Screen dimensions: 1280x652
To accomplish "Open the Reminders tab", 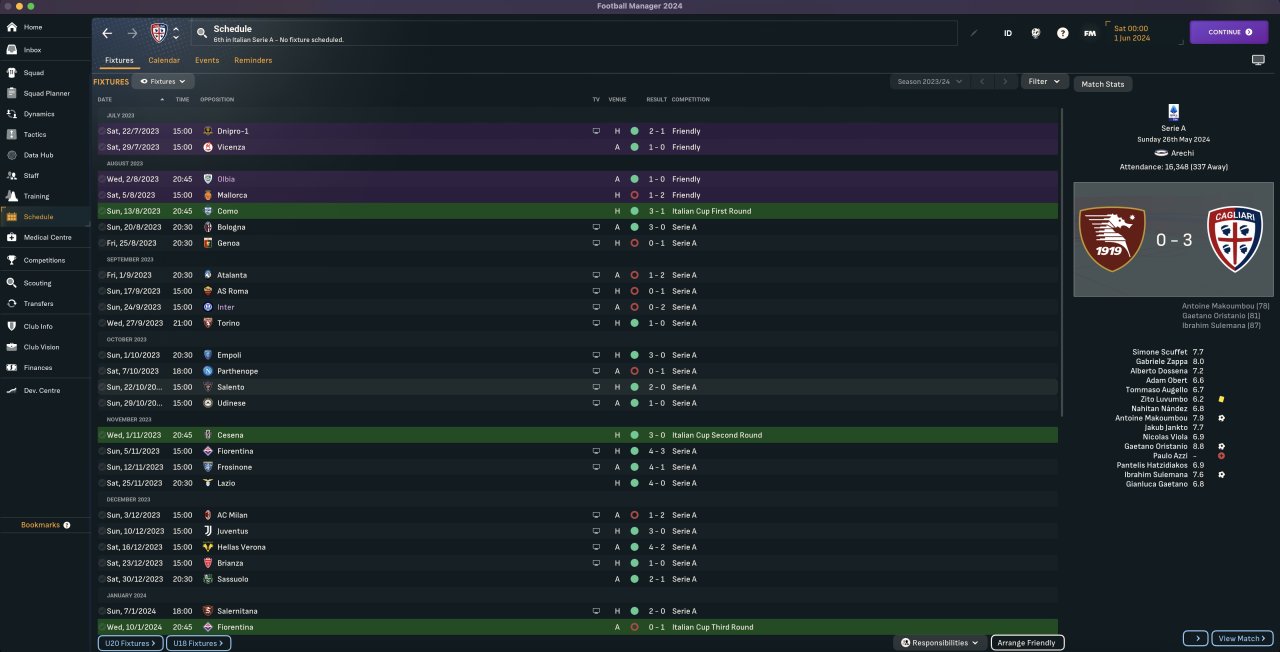I will 253,60.
